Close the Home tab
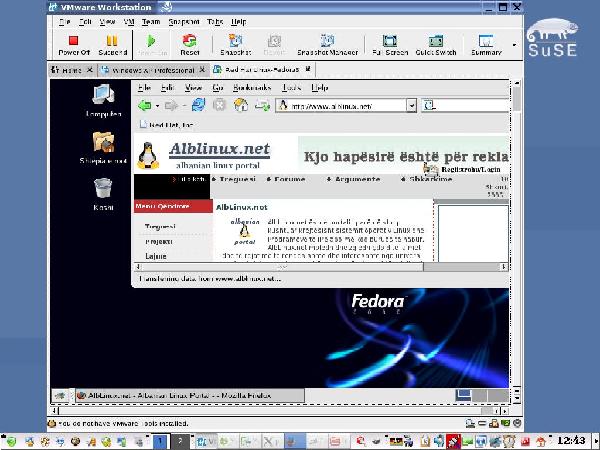The width and height of the screenshot is (600, 450). click(x=90, y=70)
